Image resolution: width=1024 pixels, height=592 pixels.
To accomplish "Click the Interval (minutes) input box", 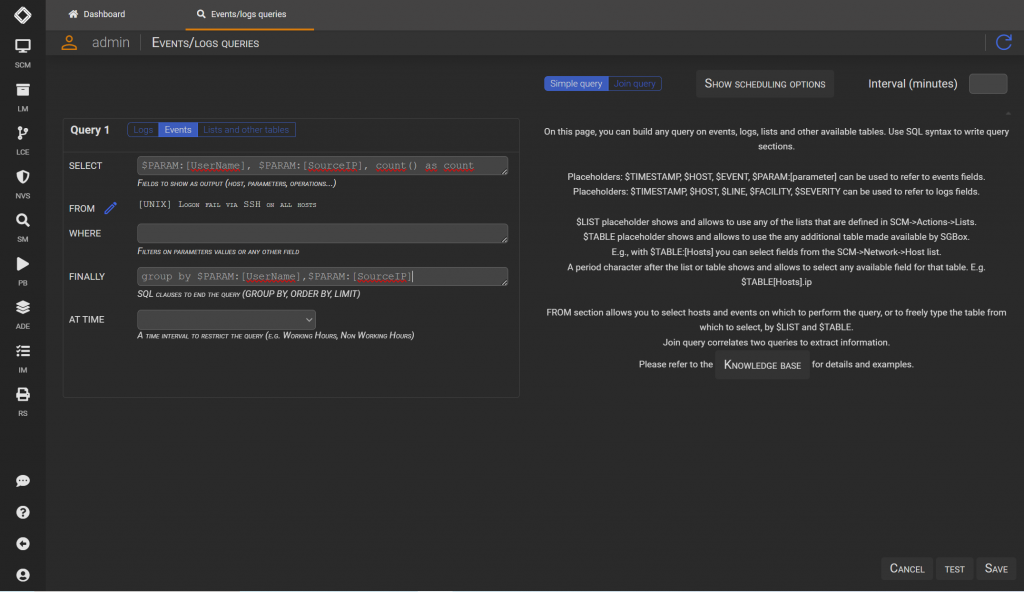I will click(987, 84).
